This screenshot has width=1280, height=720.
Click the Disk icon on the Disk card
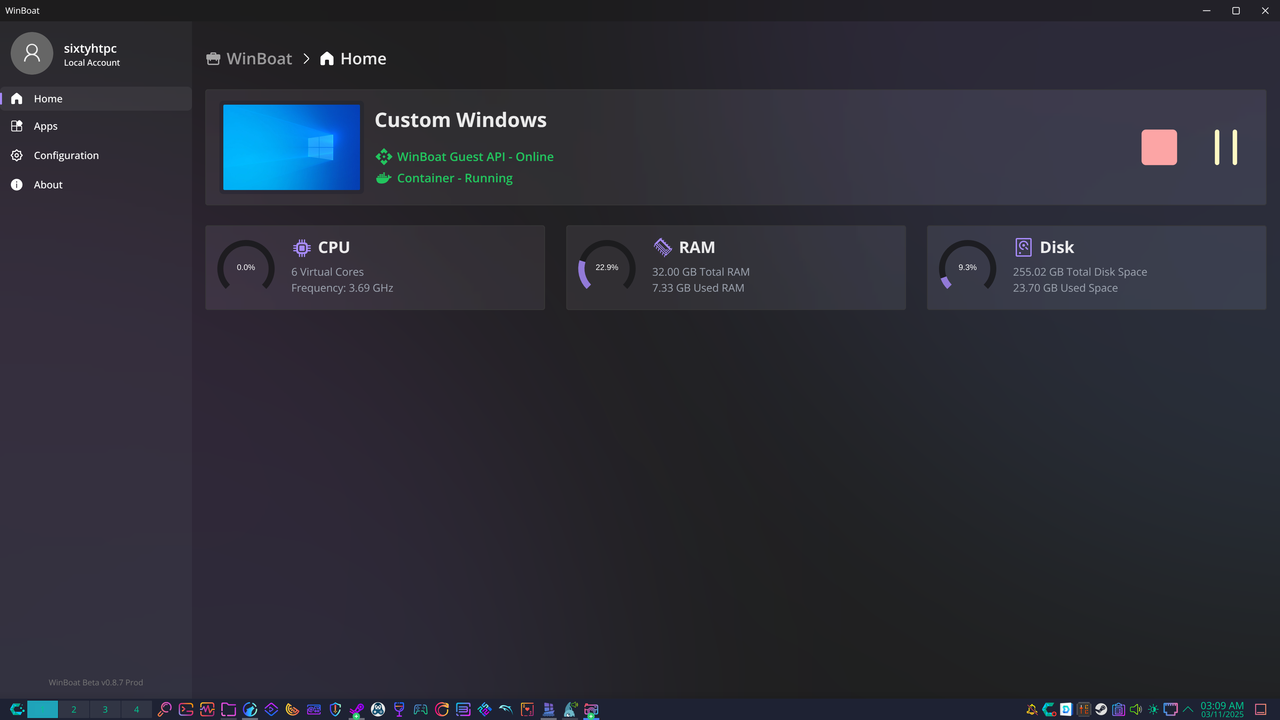point(1022,247)
